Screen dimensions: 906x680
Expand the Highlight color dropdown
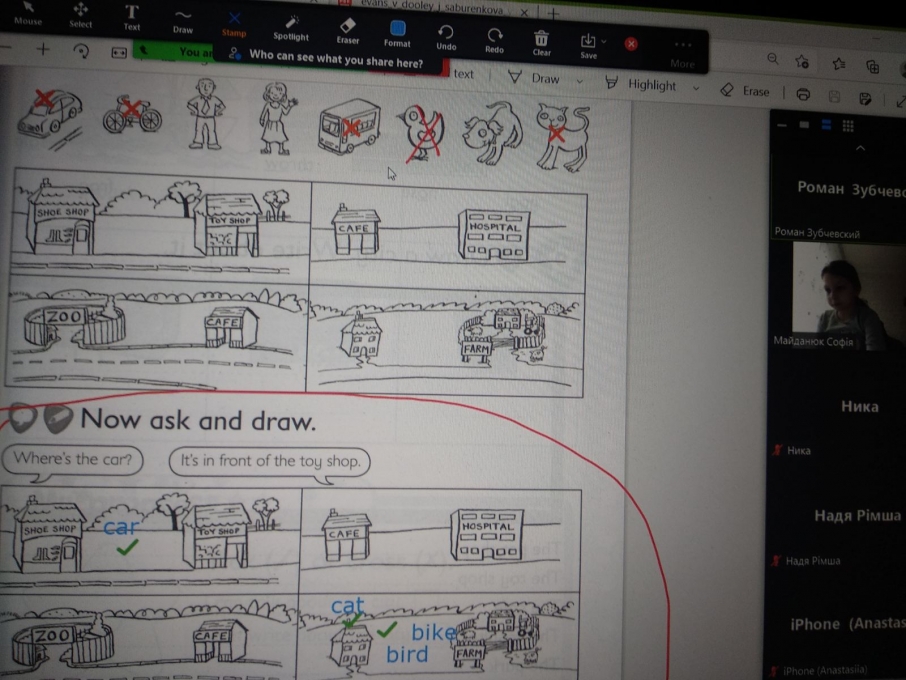(696, 88)
